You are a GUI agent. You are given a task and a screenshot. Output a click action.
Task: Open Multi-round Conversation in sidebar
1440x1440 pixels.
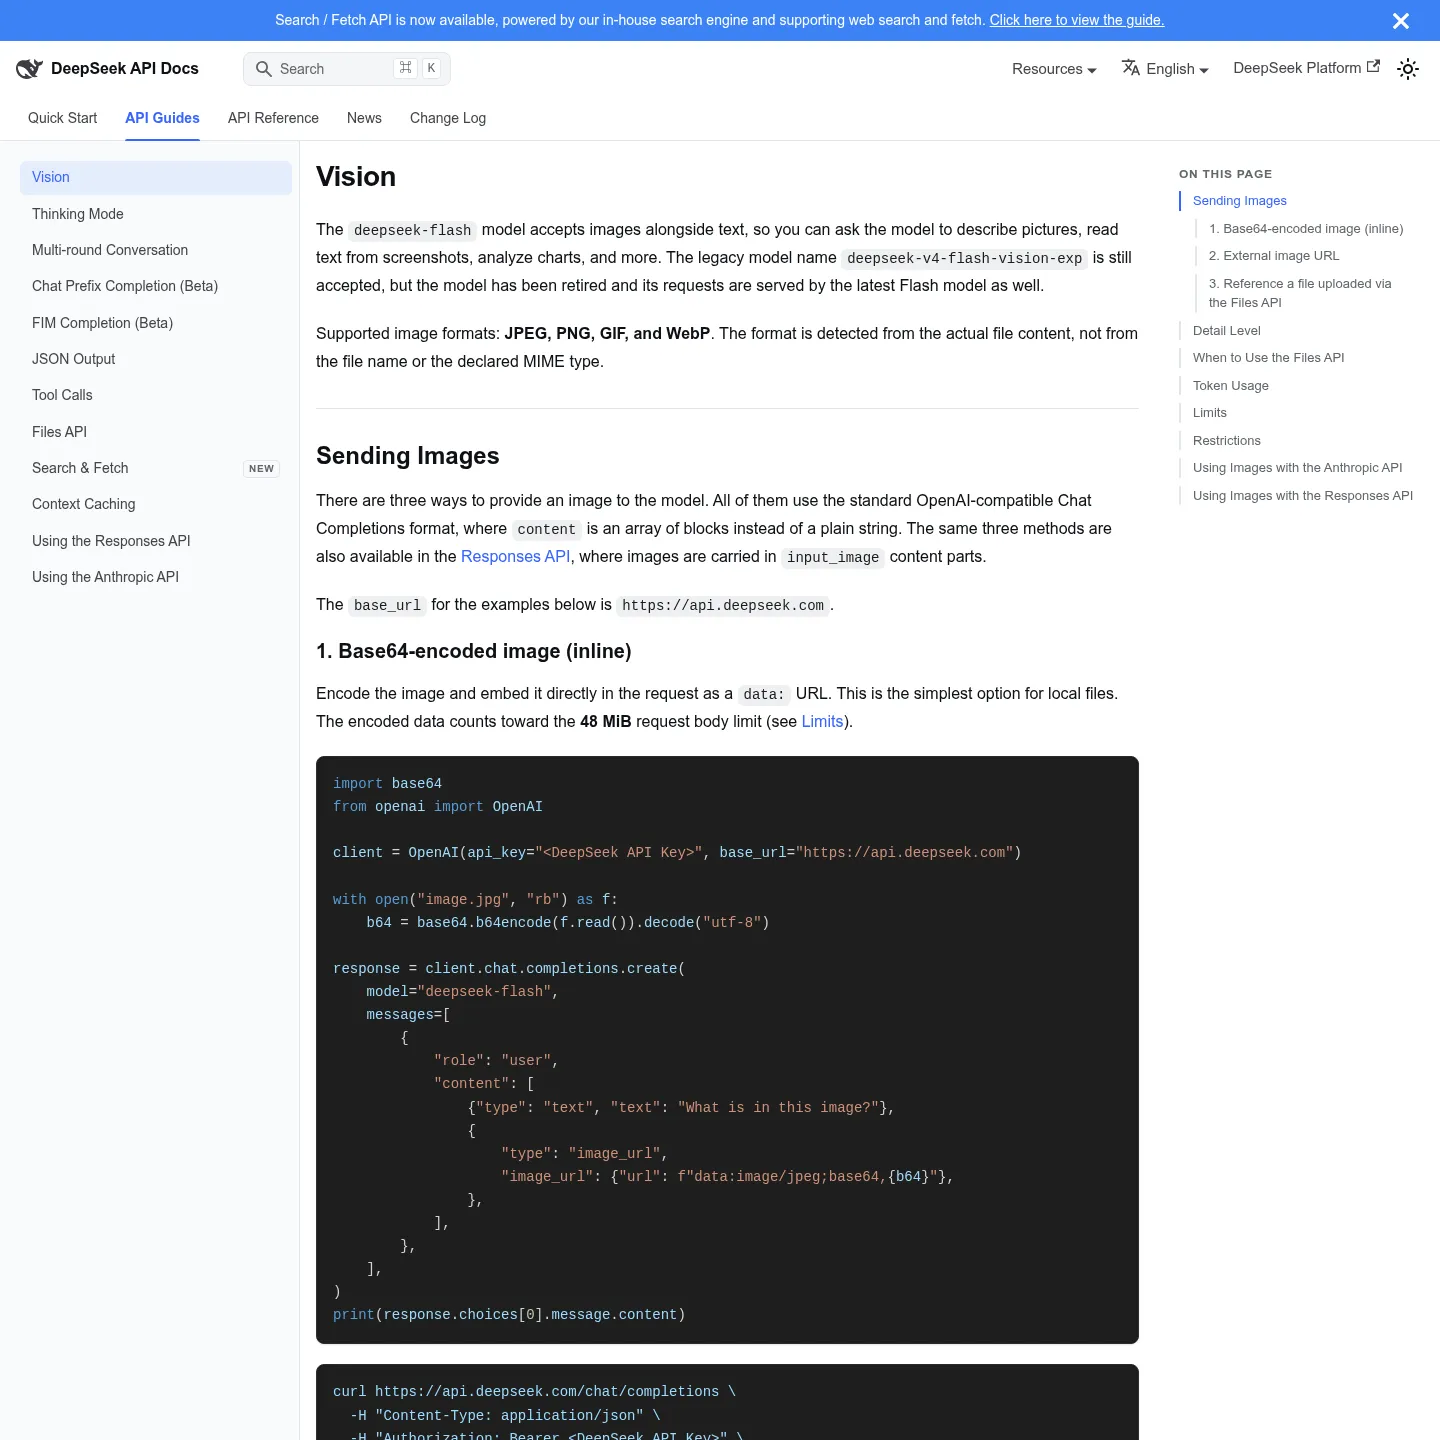pyautogui.click(x=156, y=250)
